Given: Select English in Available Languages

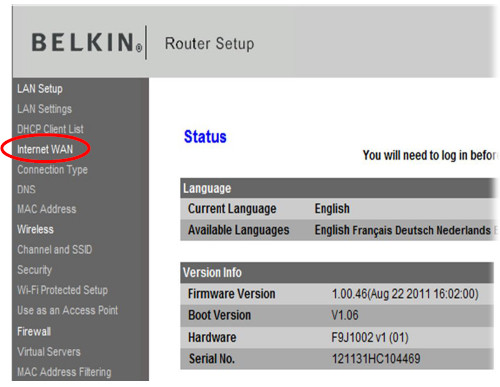Looking at the screenshot, I should pos(332,230).
